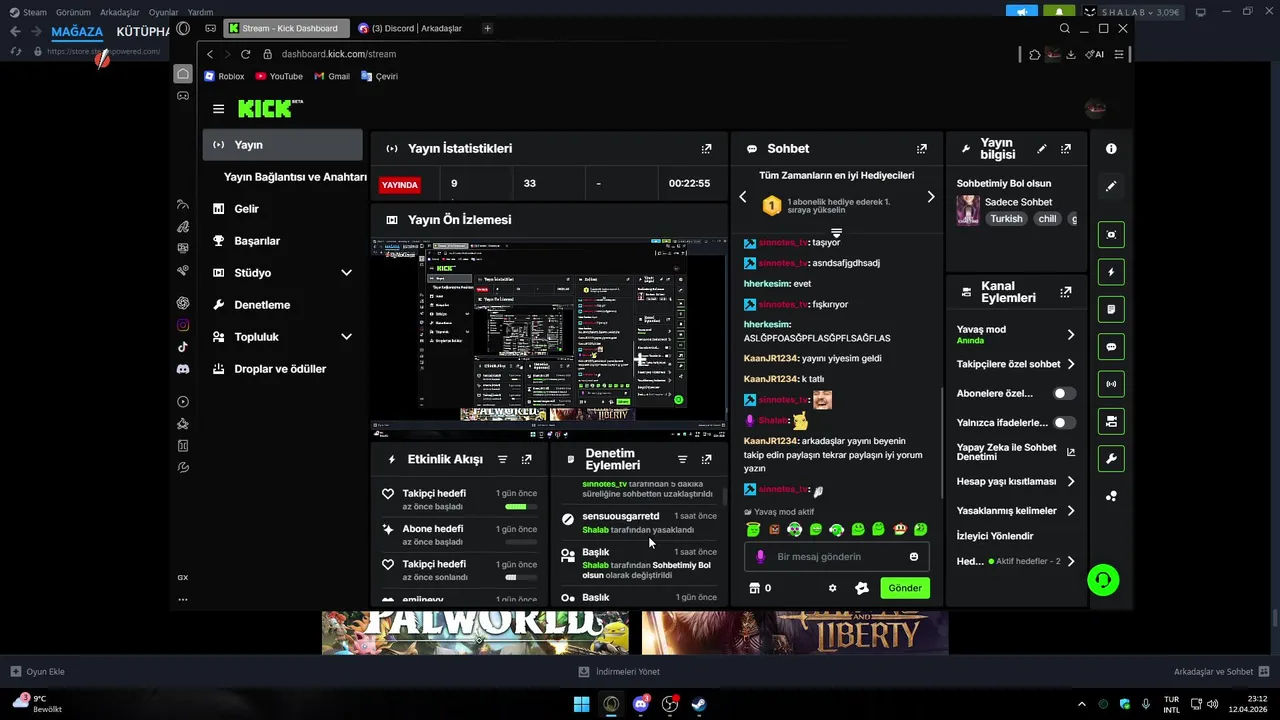Viewport: 1280px width, 720px height.
Task: Open the green headset support button
Action: 1103,580
